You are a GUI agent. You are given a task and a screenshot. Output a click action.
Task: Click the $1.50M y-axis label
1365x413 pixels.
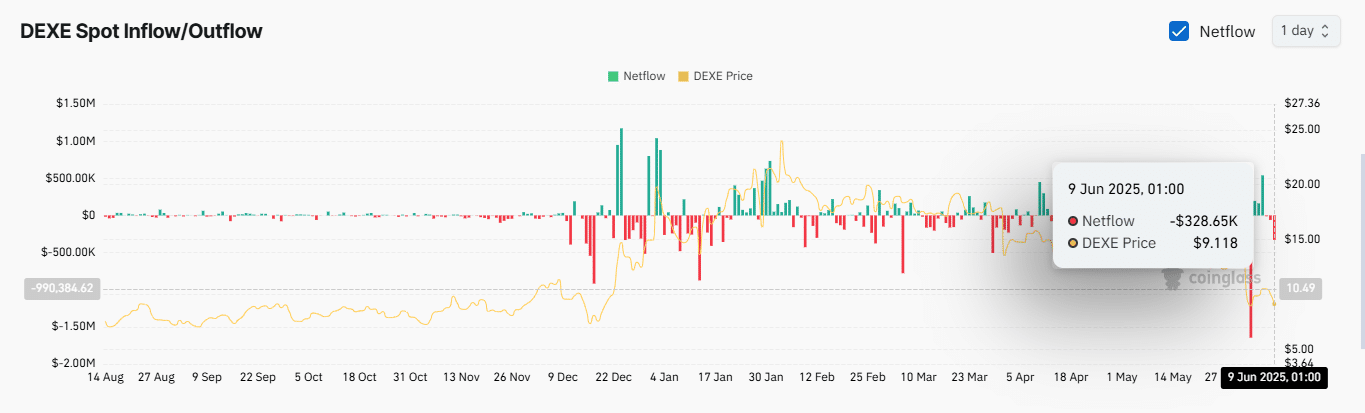[74, 104]
